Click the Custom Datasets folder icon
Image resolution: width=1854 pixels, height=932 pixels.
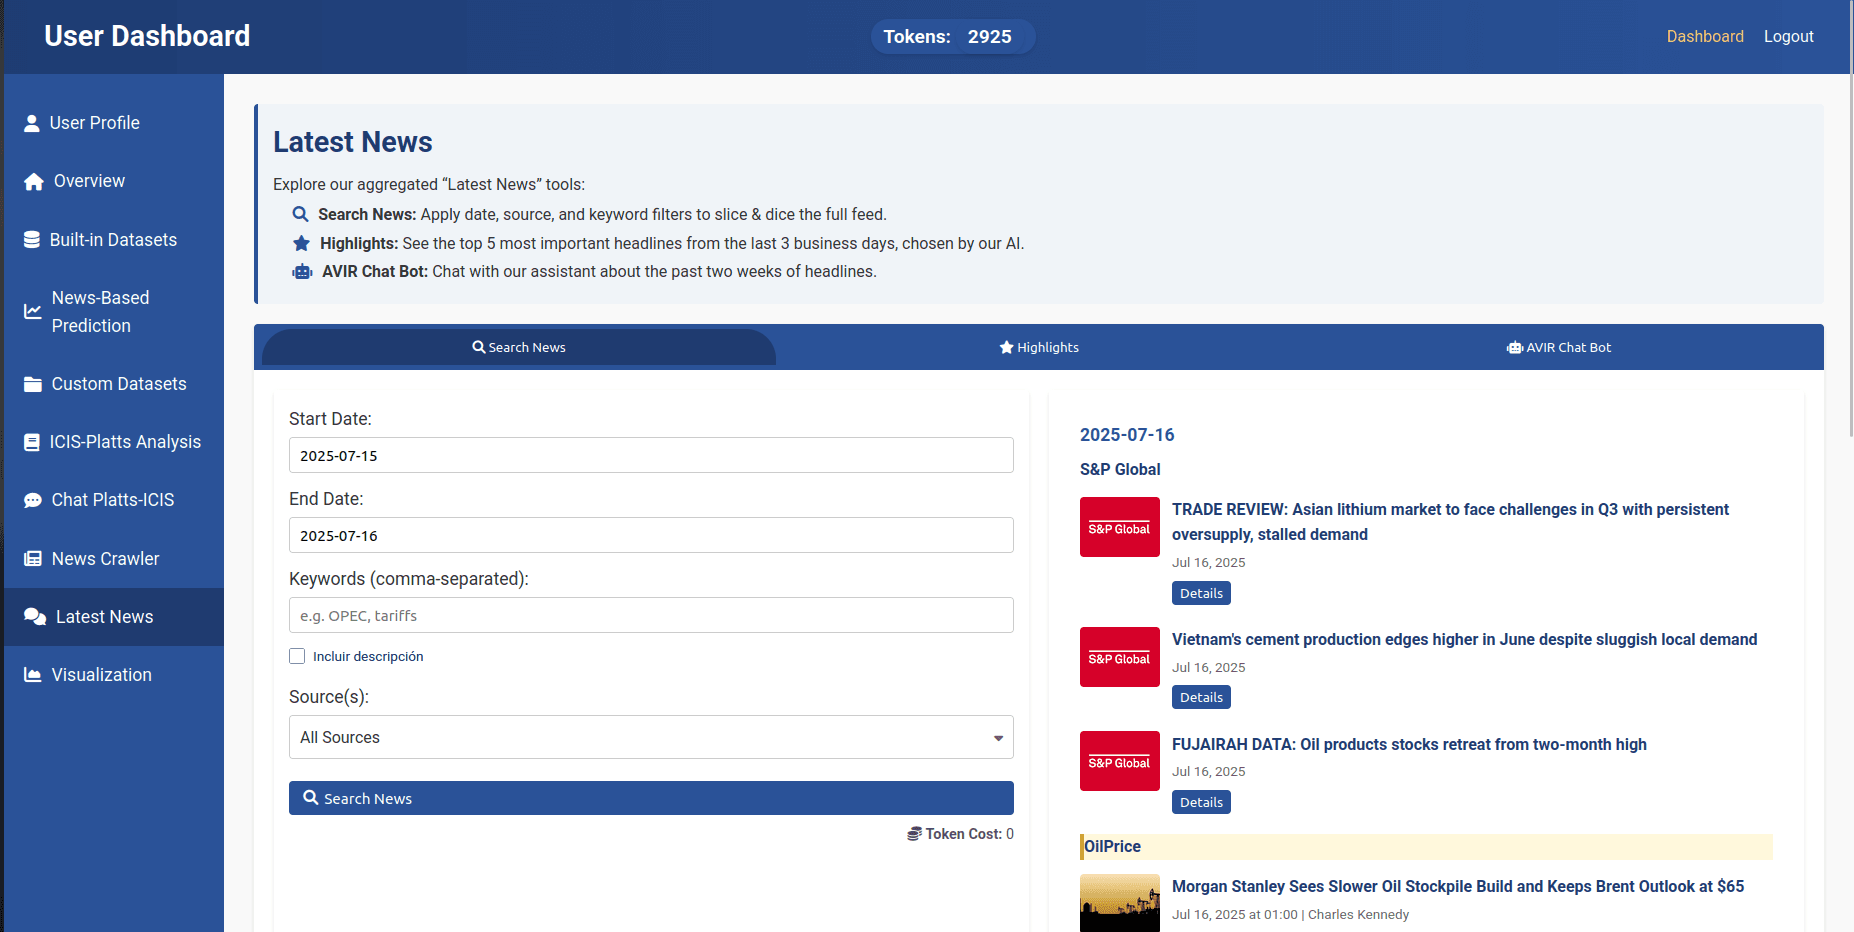[33, 384]
